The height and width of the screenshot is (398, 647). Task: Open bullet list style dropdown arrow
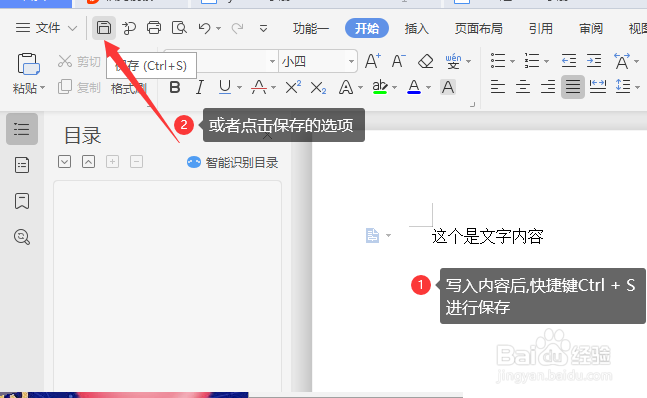click(x=512, y=61)
